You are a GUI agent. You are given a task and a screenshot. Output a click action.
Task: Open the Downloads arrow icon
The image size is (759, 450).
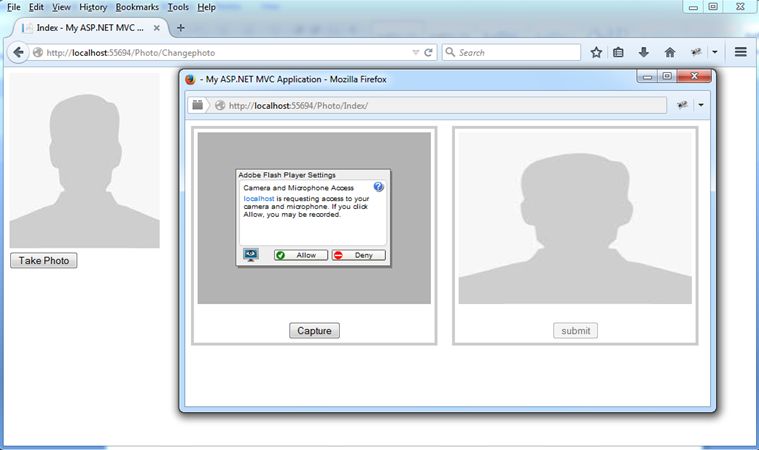pyautogui.click(x=643, y=52)
